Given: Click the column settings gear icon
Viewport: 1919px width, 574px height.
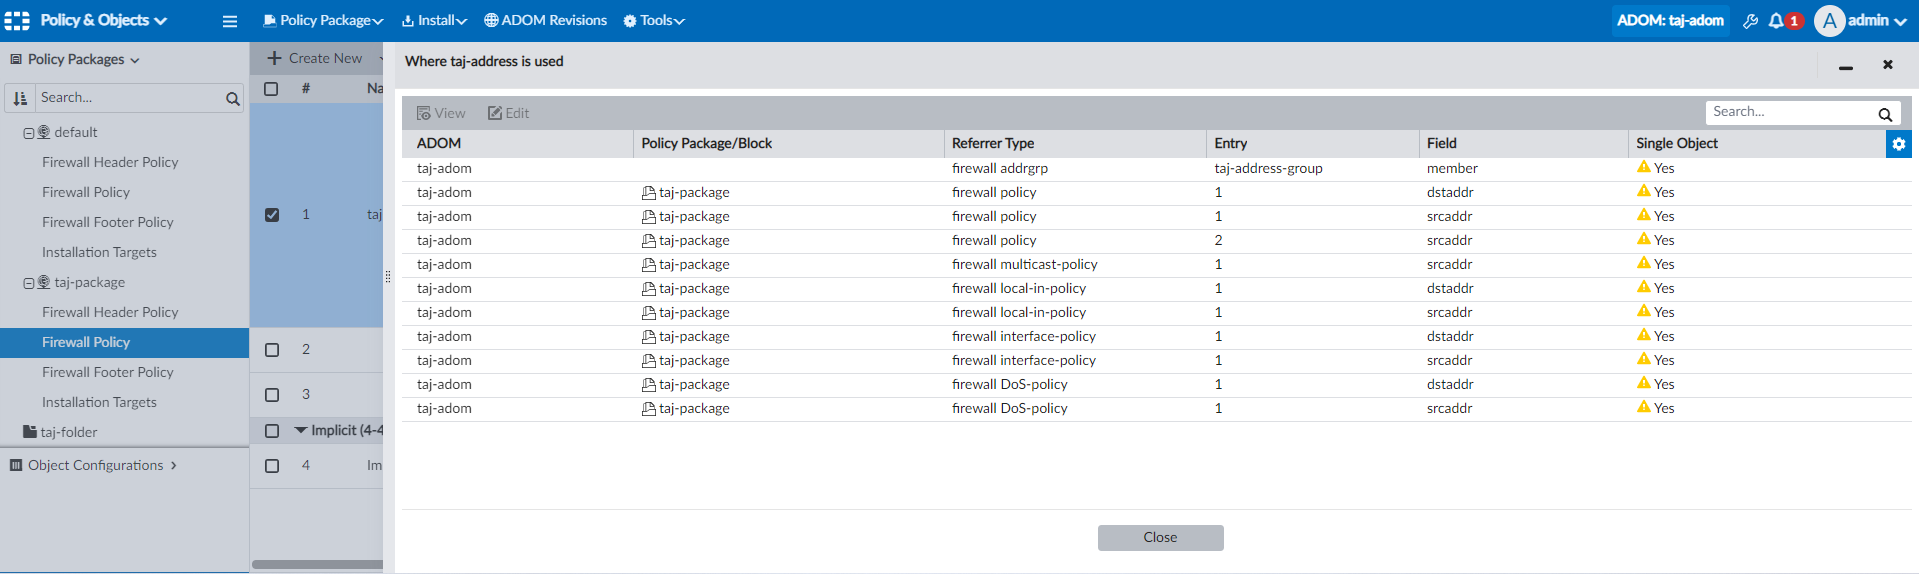Looking at the screenshot, I should click(x=1898, y=144).
